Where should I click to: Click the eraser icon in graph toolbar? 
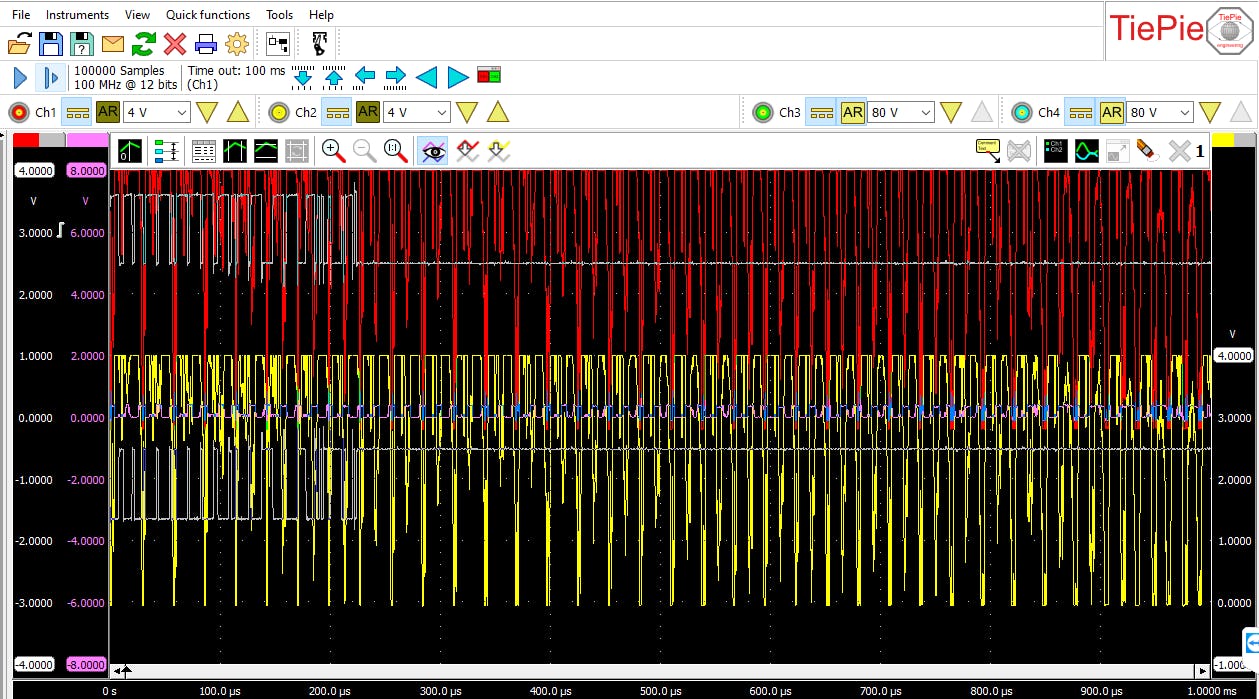click(1147, 151)
